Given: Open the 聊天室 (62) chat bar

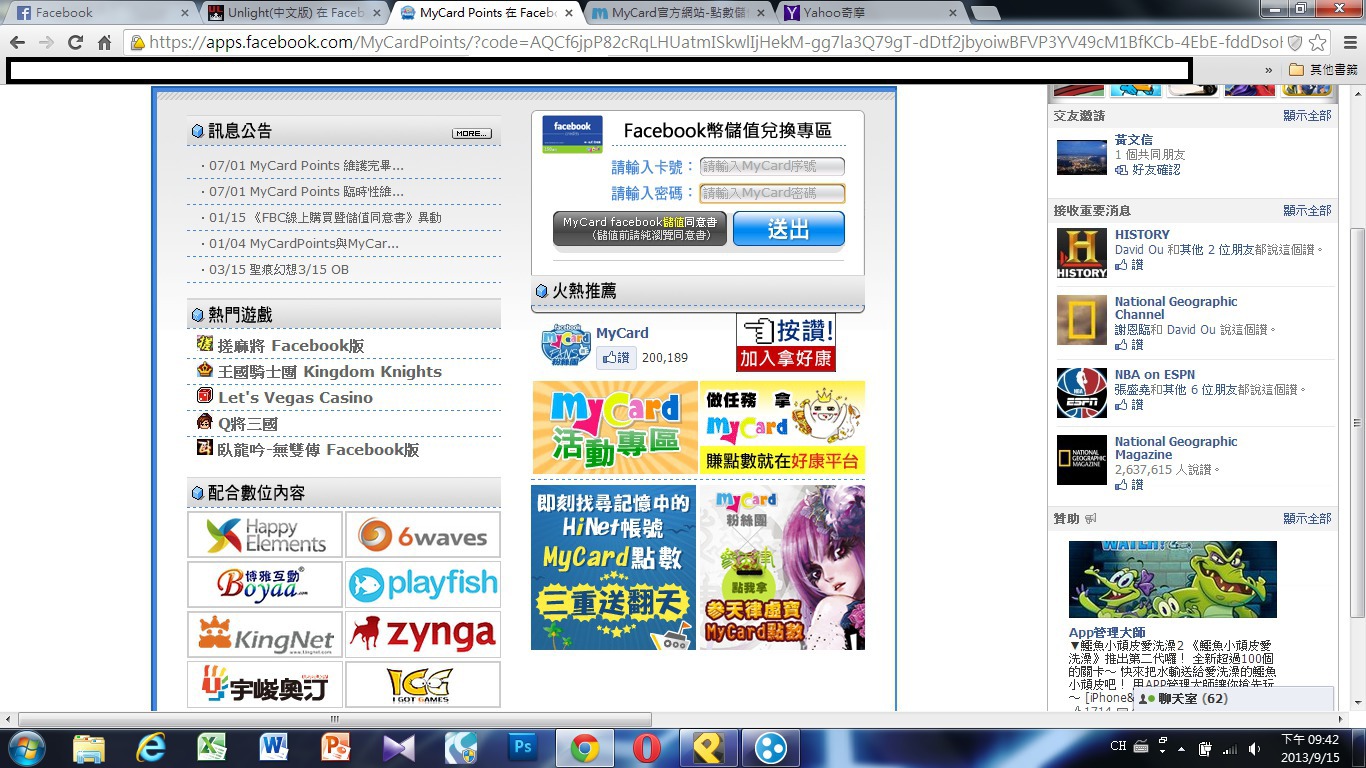Looking at the screenshot, I should pyautogui.click(x=1233, y=699).
